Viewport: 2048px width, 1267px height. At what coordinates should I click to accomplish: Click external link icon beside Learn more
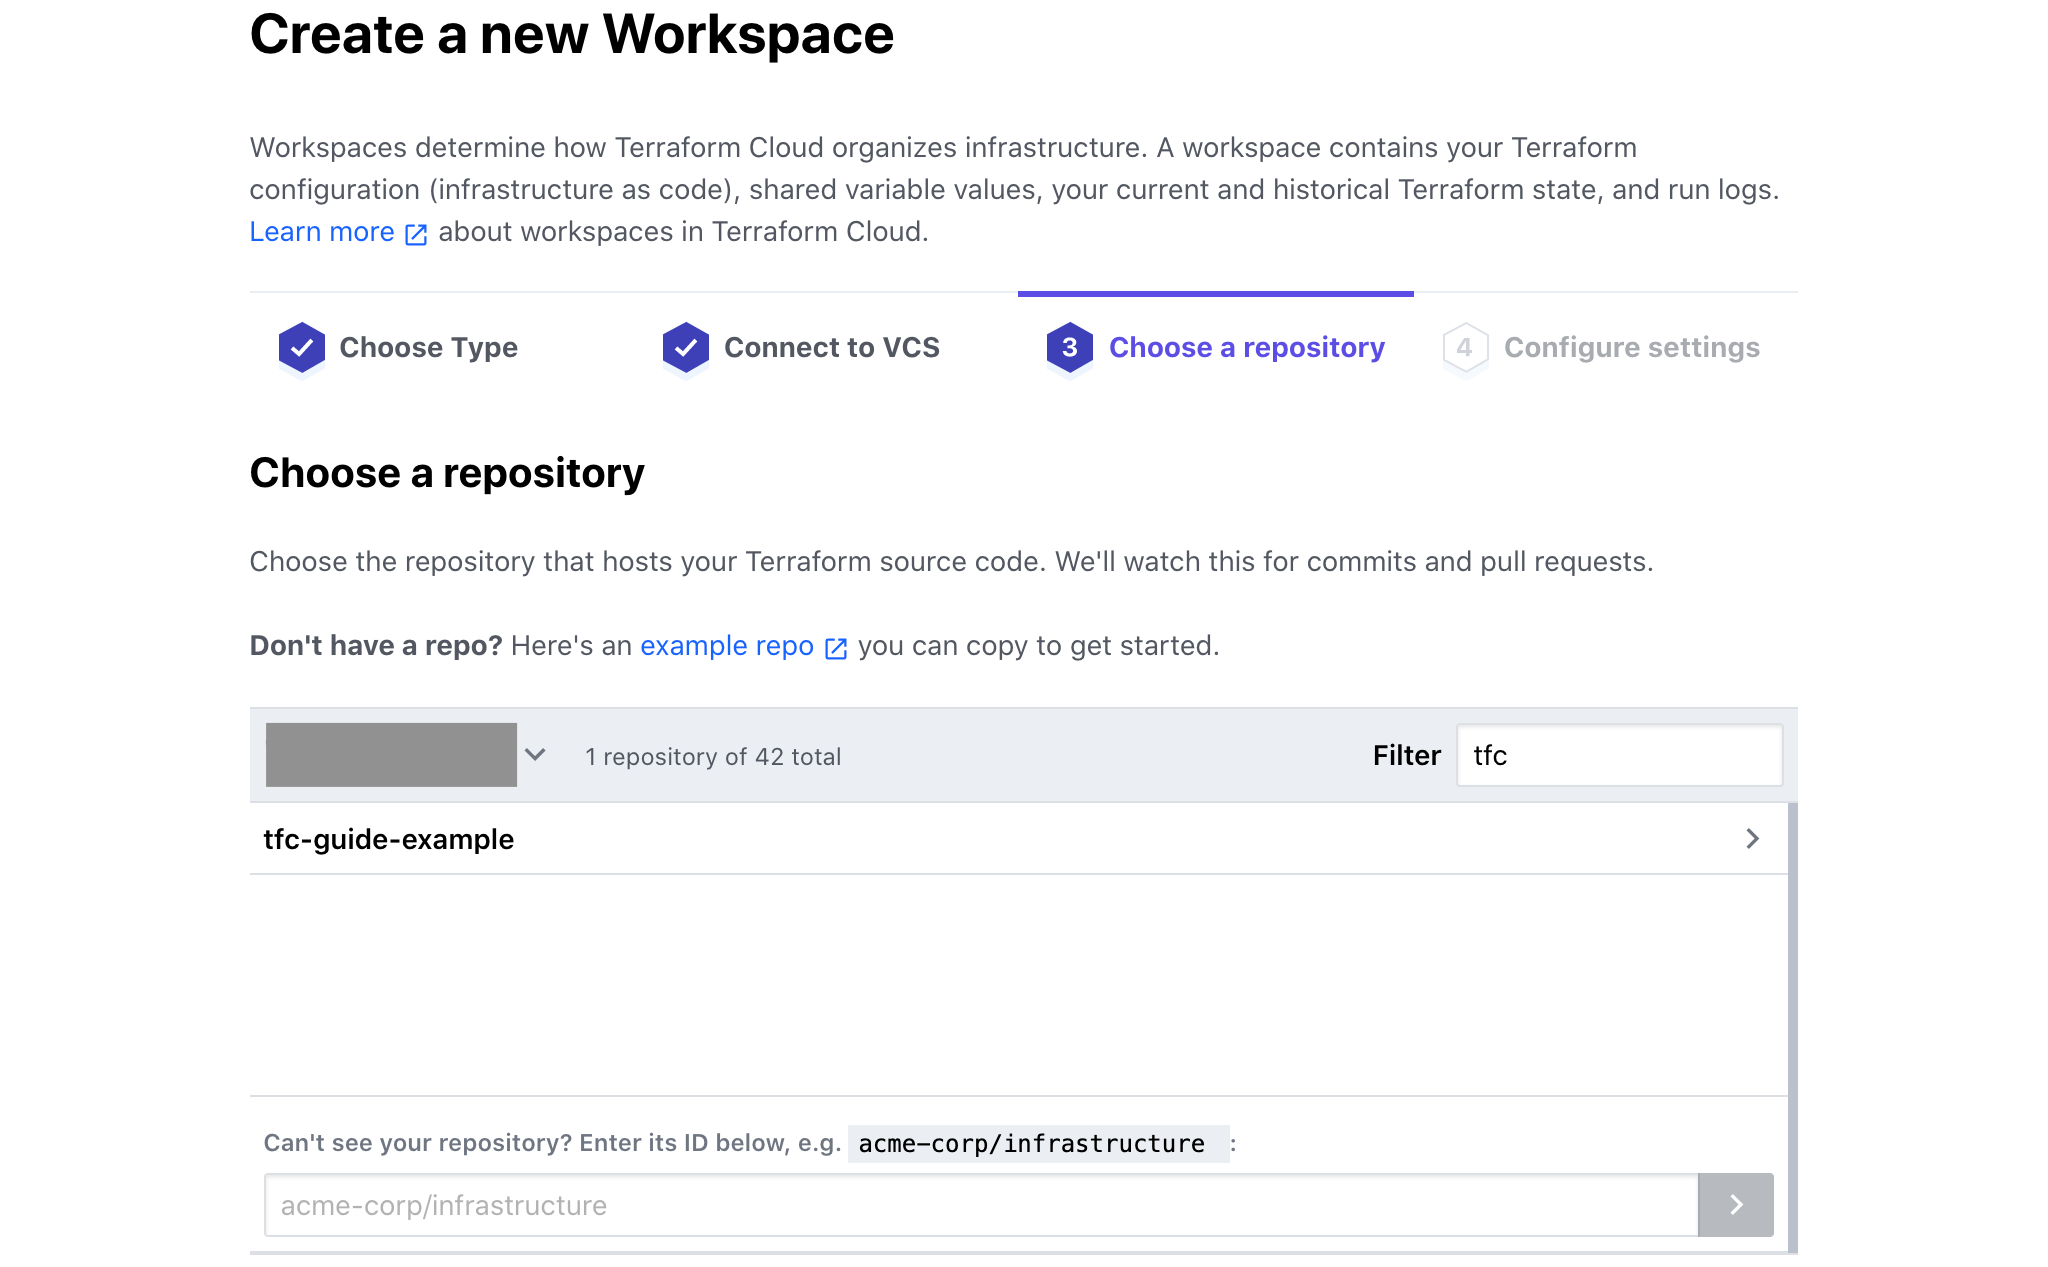(x=416, y=234)
